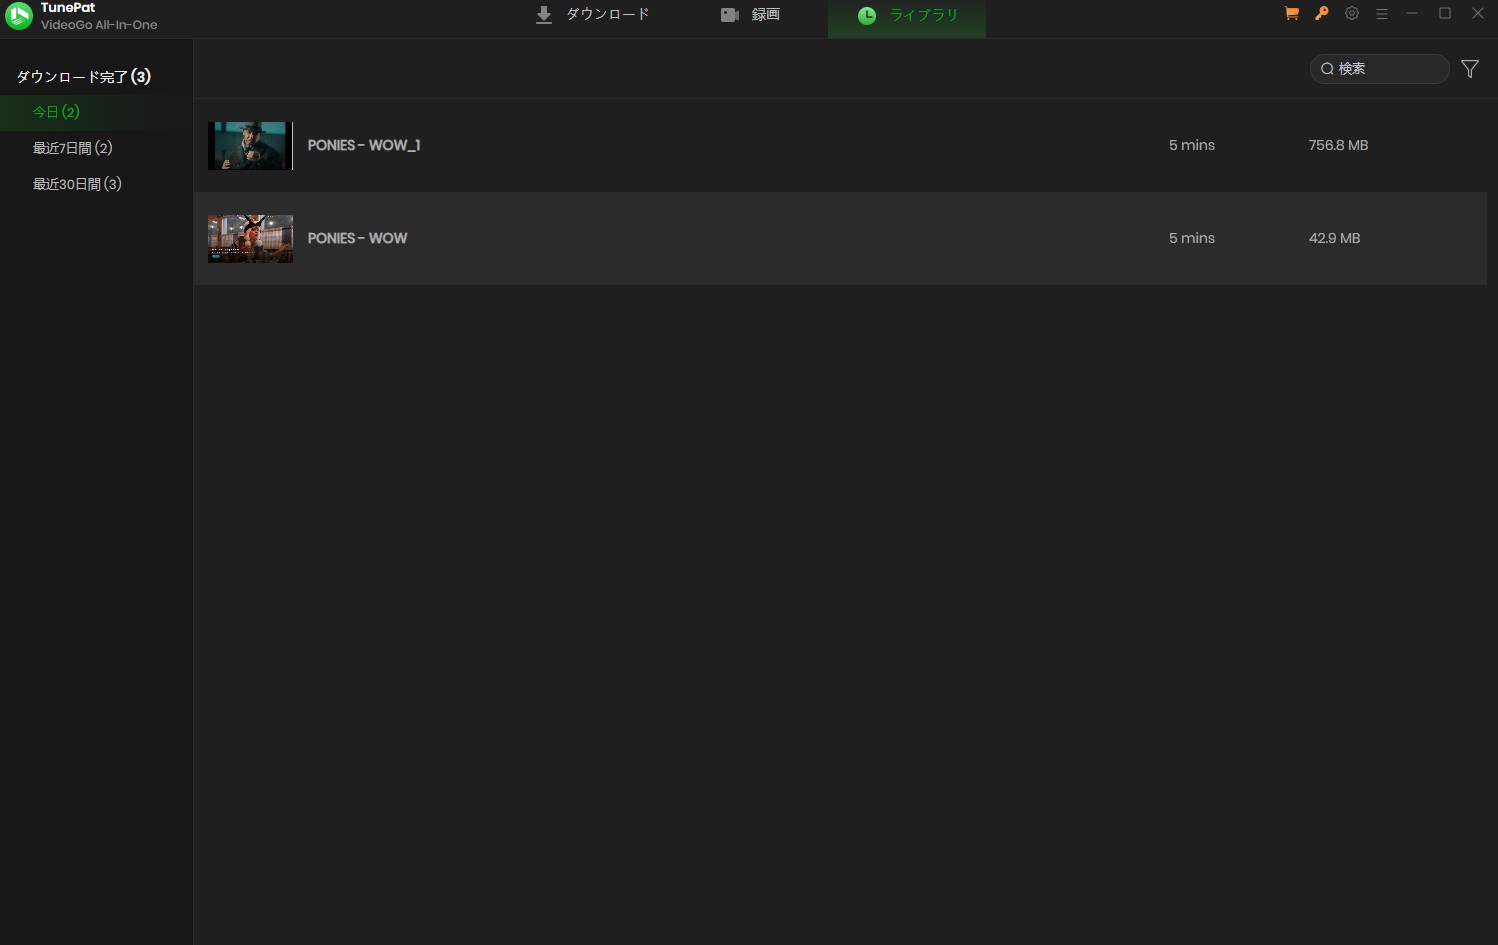Click the PONIES - WOW_1 thumbnail
This screenshot has width=1498, height=945.
click(x=249, y=145)
